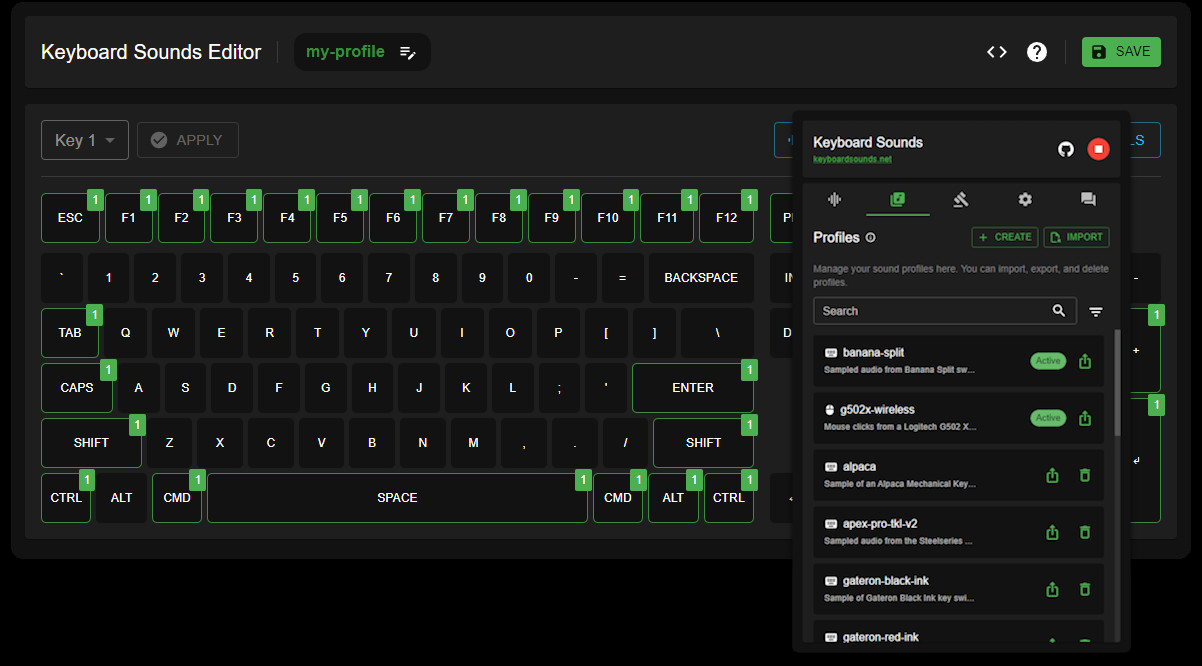Viewport: 1202px width, 666px height.
Task: Select the g502x-wireless profile name
Action: click(x=878, y=410)
